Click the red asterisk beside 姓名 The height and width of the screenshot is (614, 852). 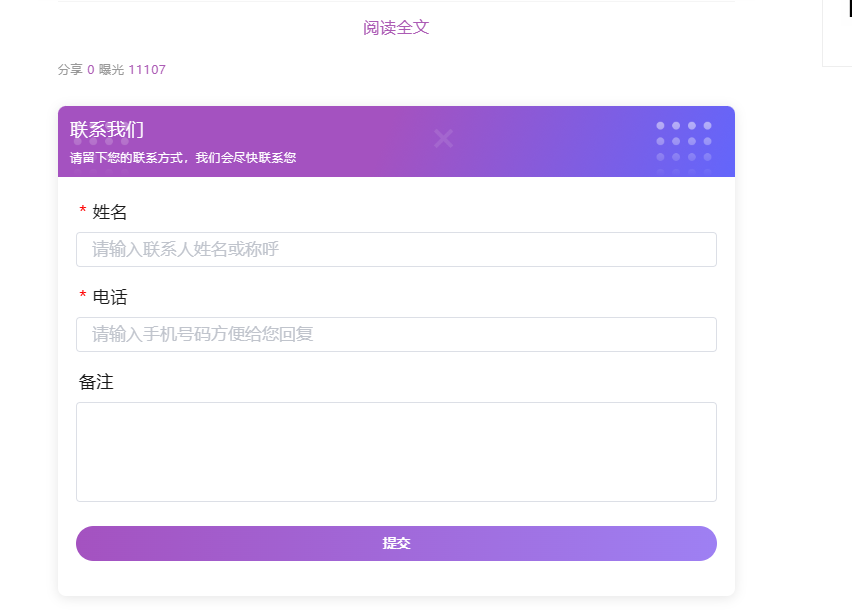click(x=83, y=210)
